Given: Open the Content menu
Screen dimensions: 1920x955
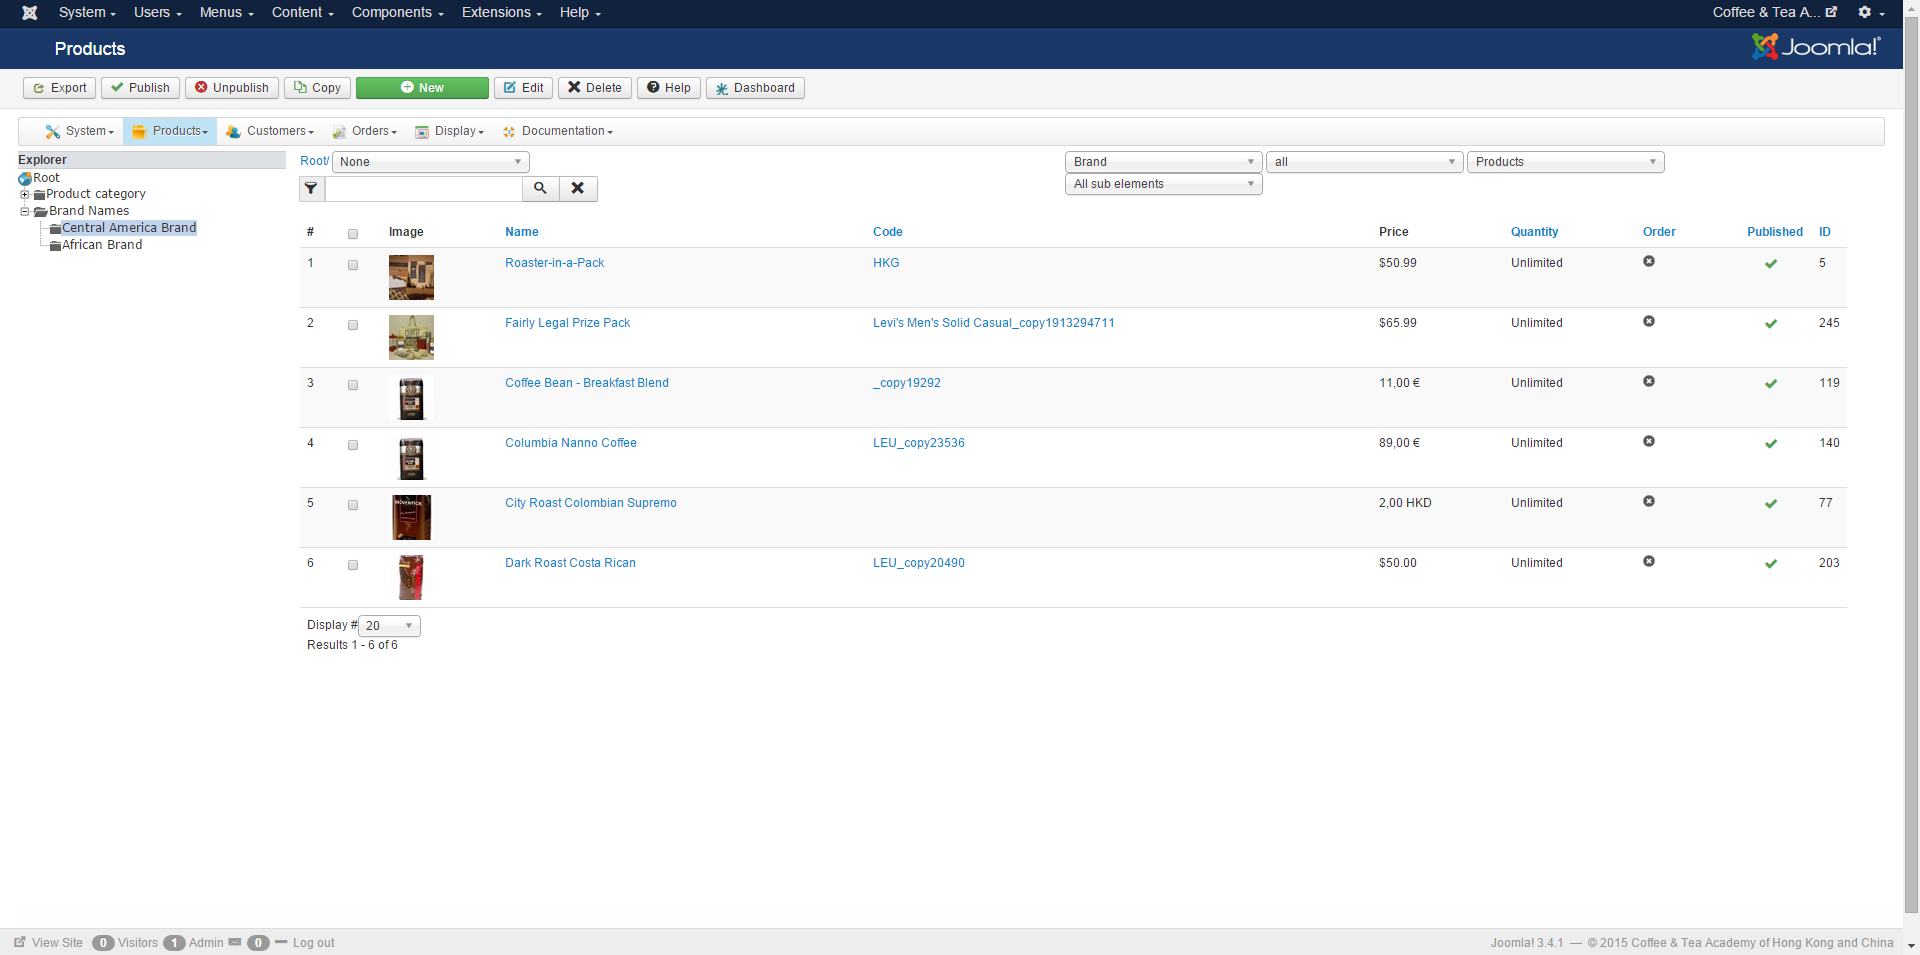Looking at the screenshot, I should pos(303,13).
